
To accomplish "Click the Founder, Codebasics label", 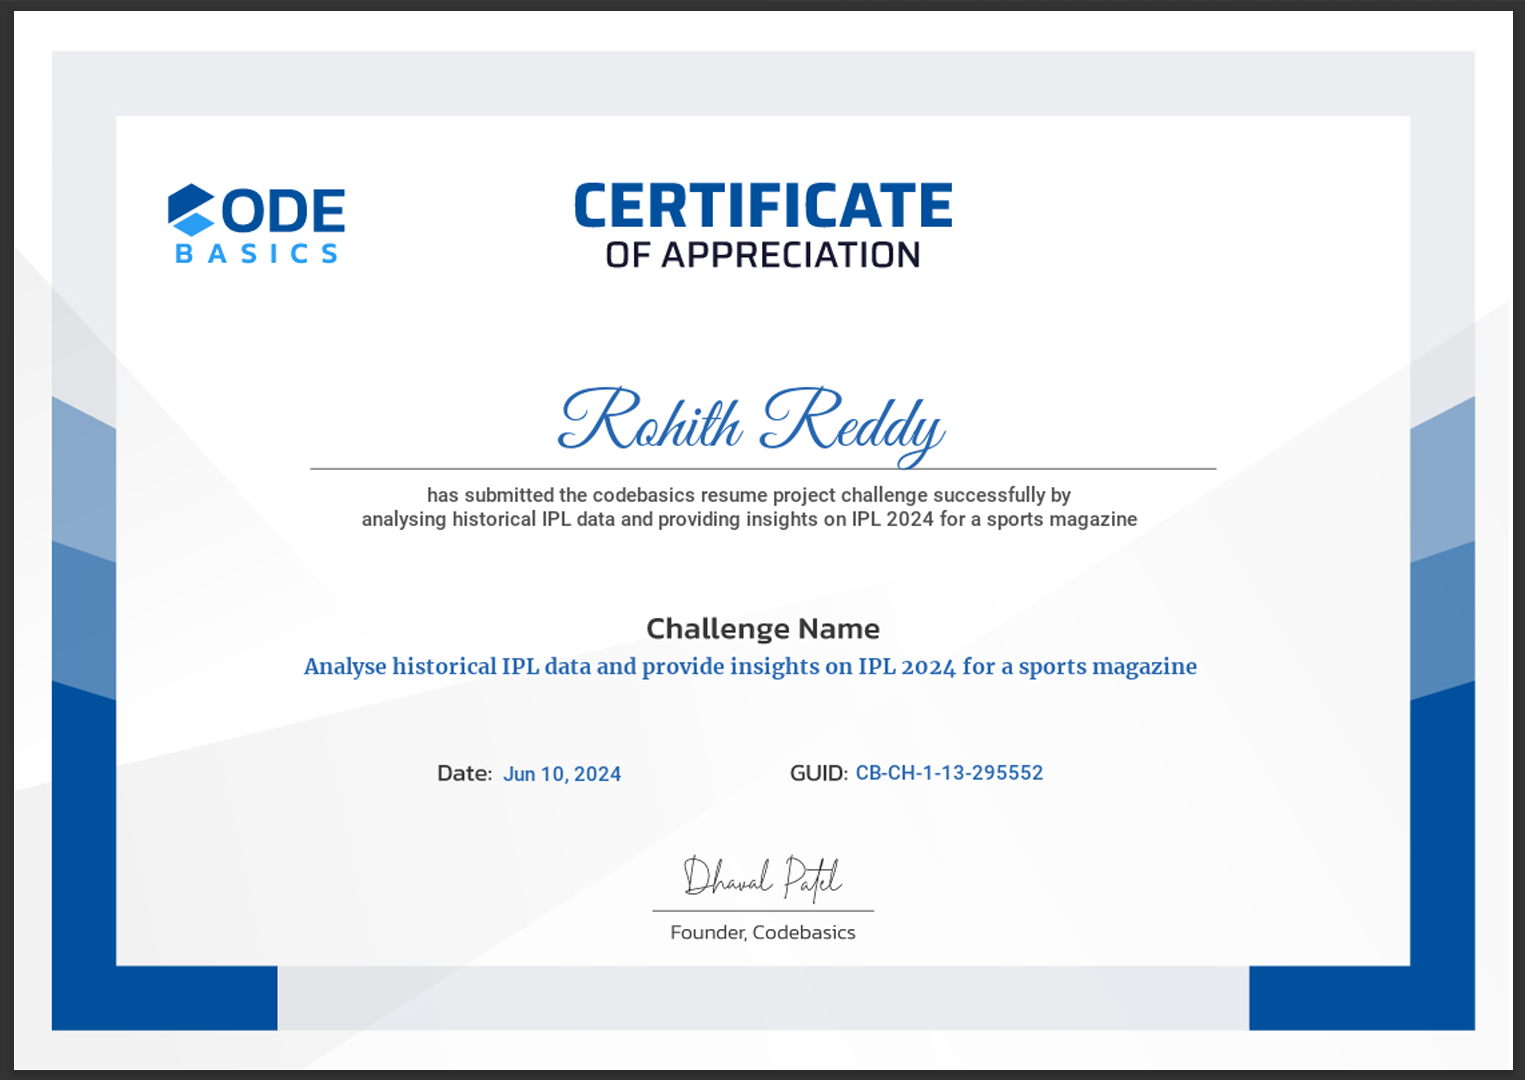I will (762, 931).
